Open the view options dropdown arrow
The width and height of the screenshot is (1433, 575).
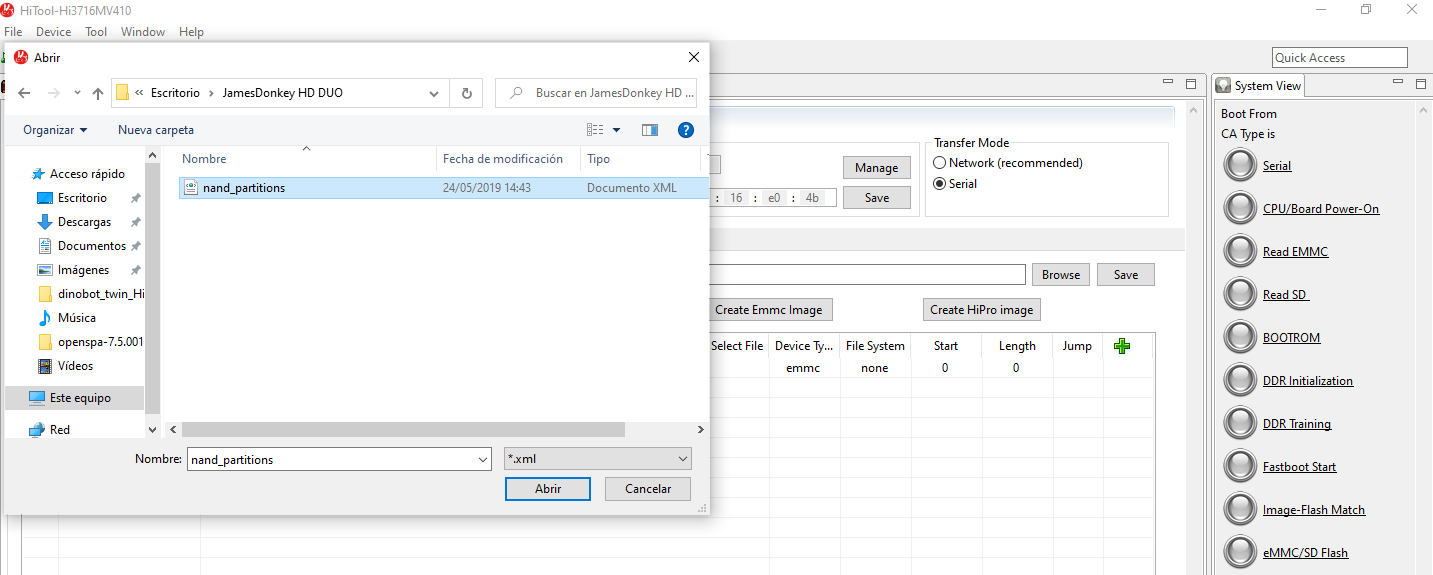(616, 130)
